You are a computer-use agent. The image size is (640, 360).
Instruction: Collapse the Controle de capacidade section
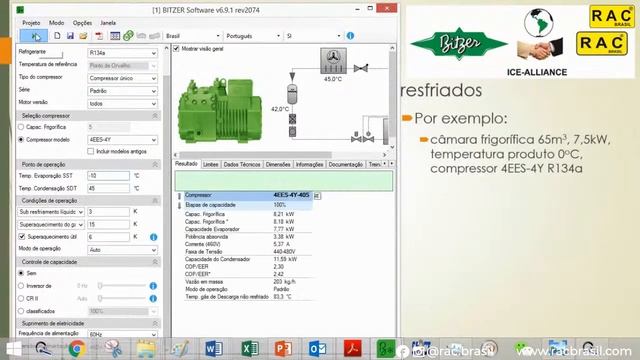pyautogui.click(x=155, y=262)
